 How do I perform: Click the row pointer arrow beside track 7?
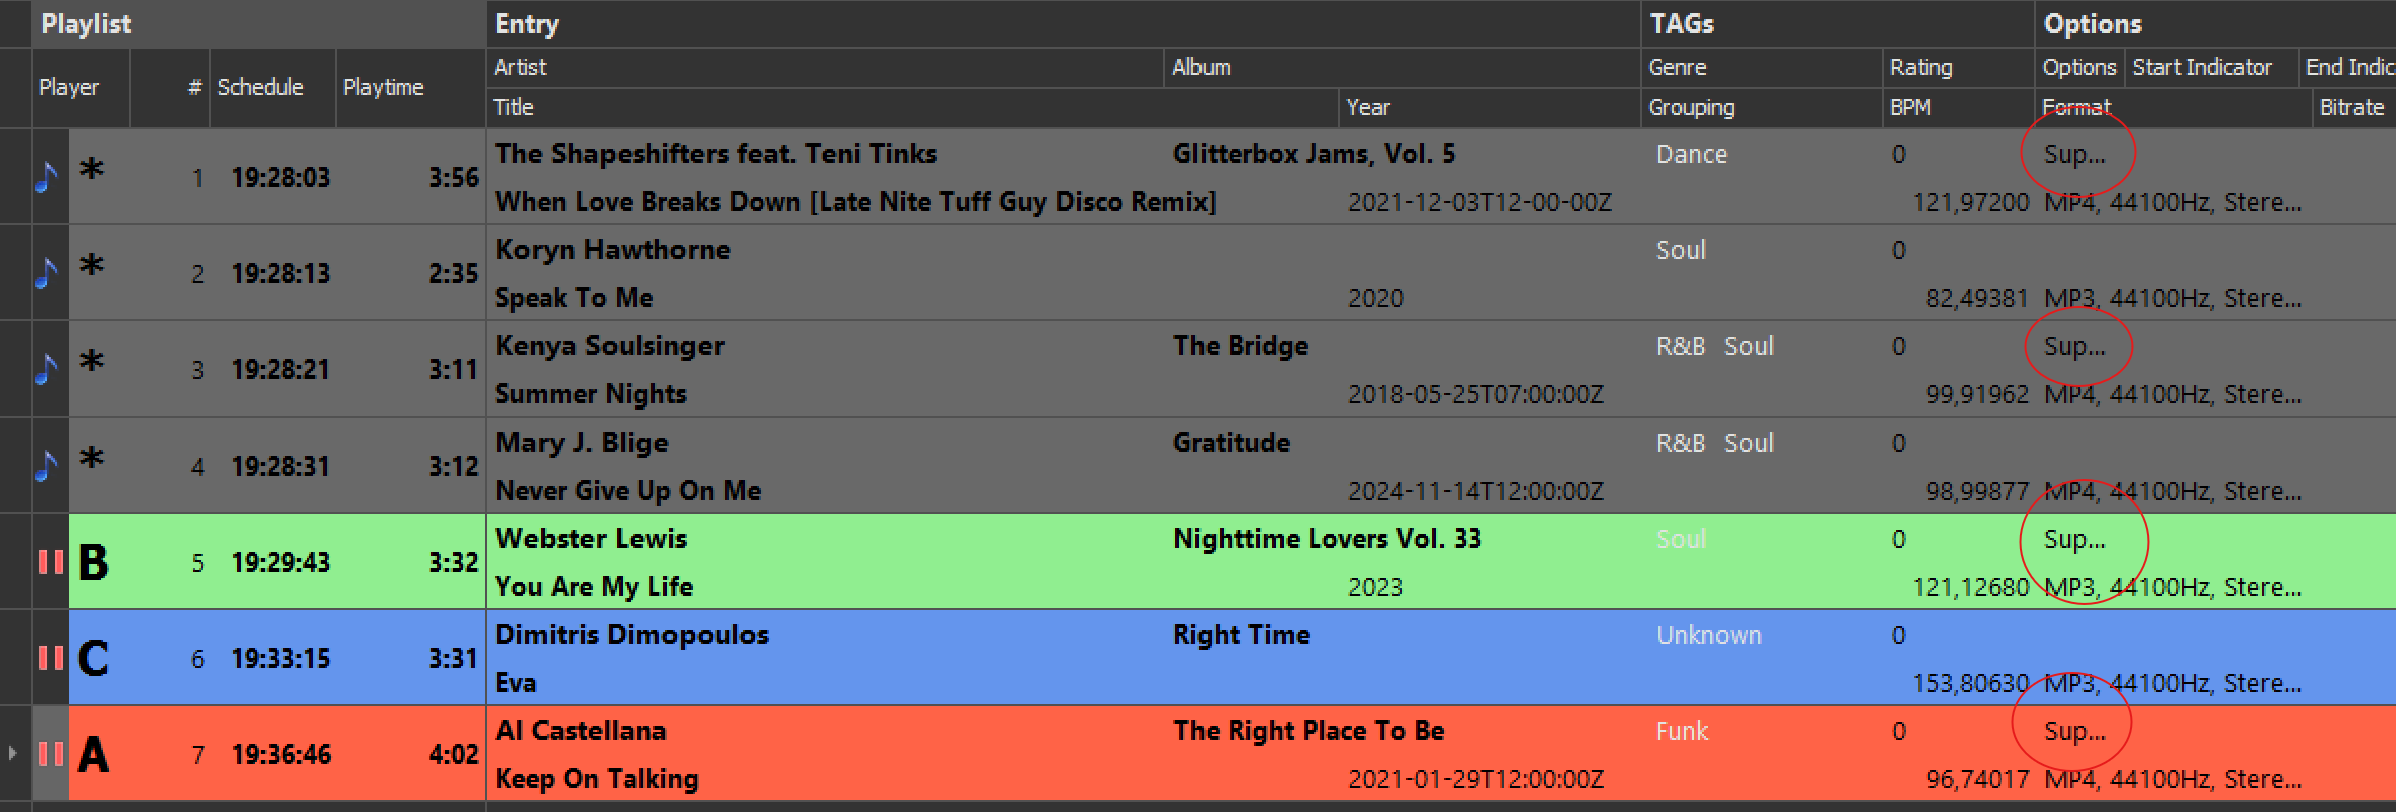[12, 754]
